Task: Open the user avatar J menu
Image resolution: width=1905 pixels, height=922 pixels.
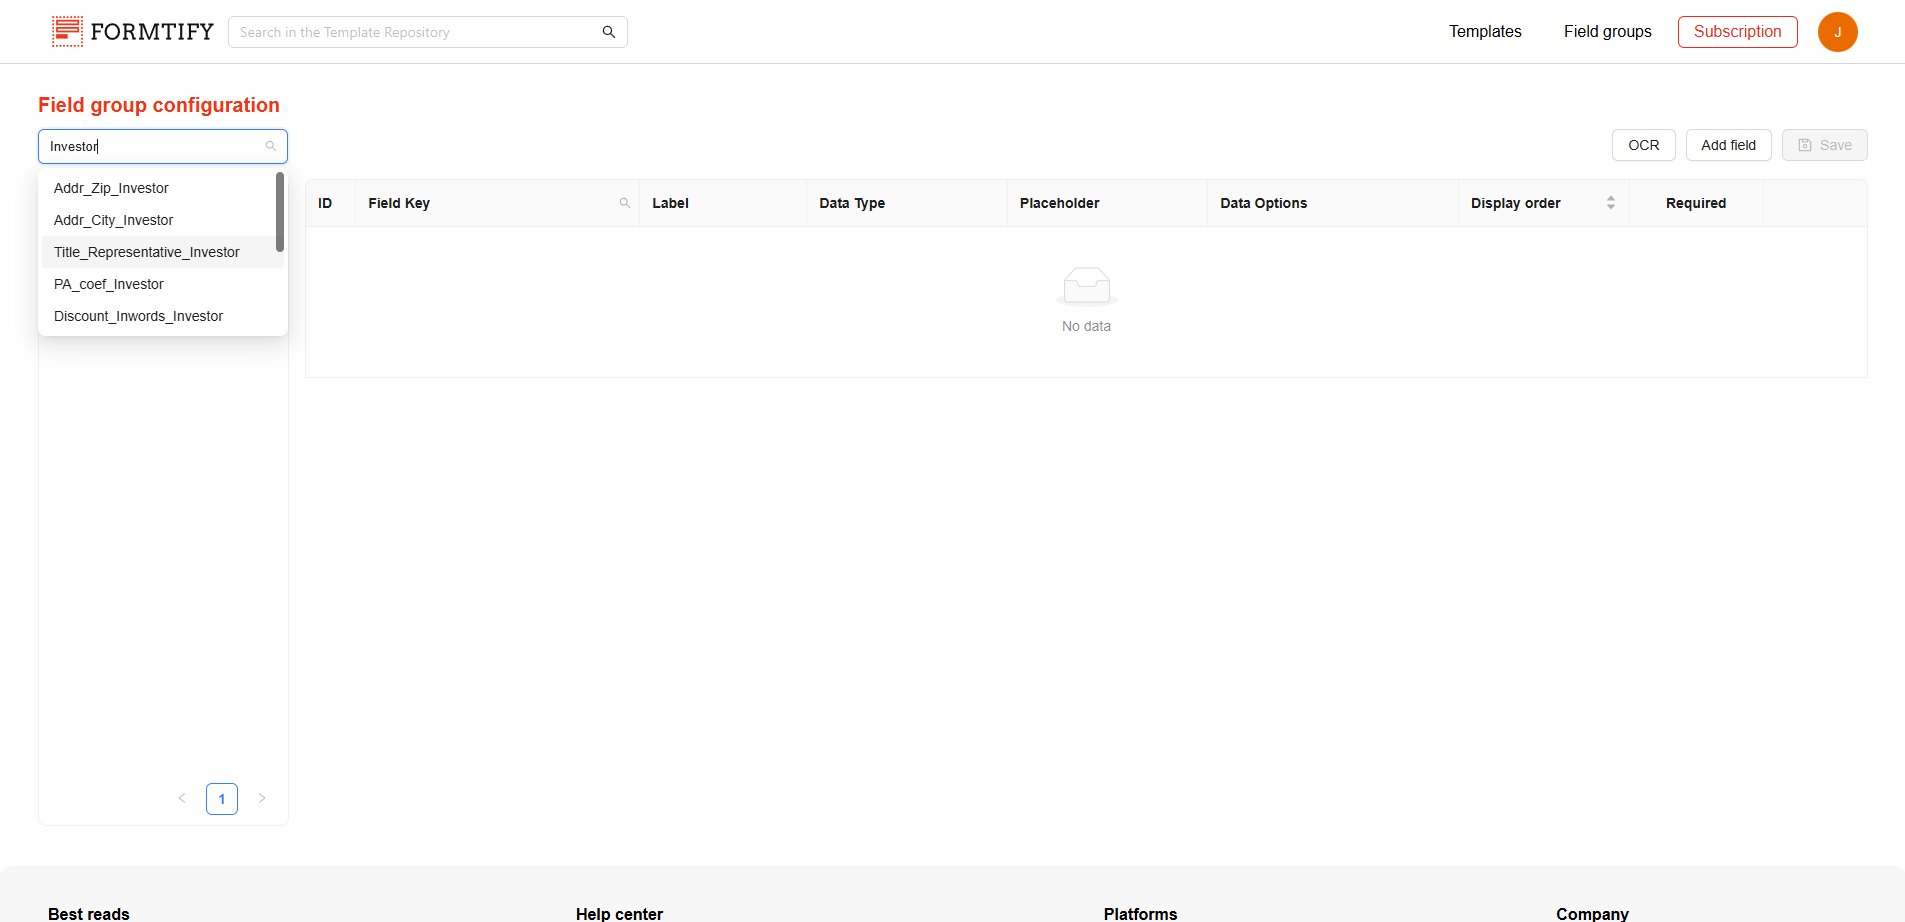Action: coord(1837,32)
